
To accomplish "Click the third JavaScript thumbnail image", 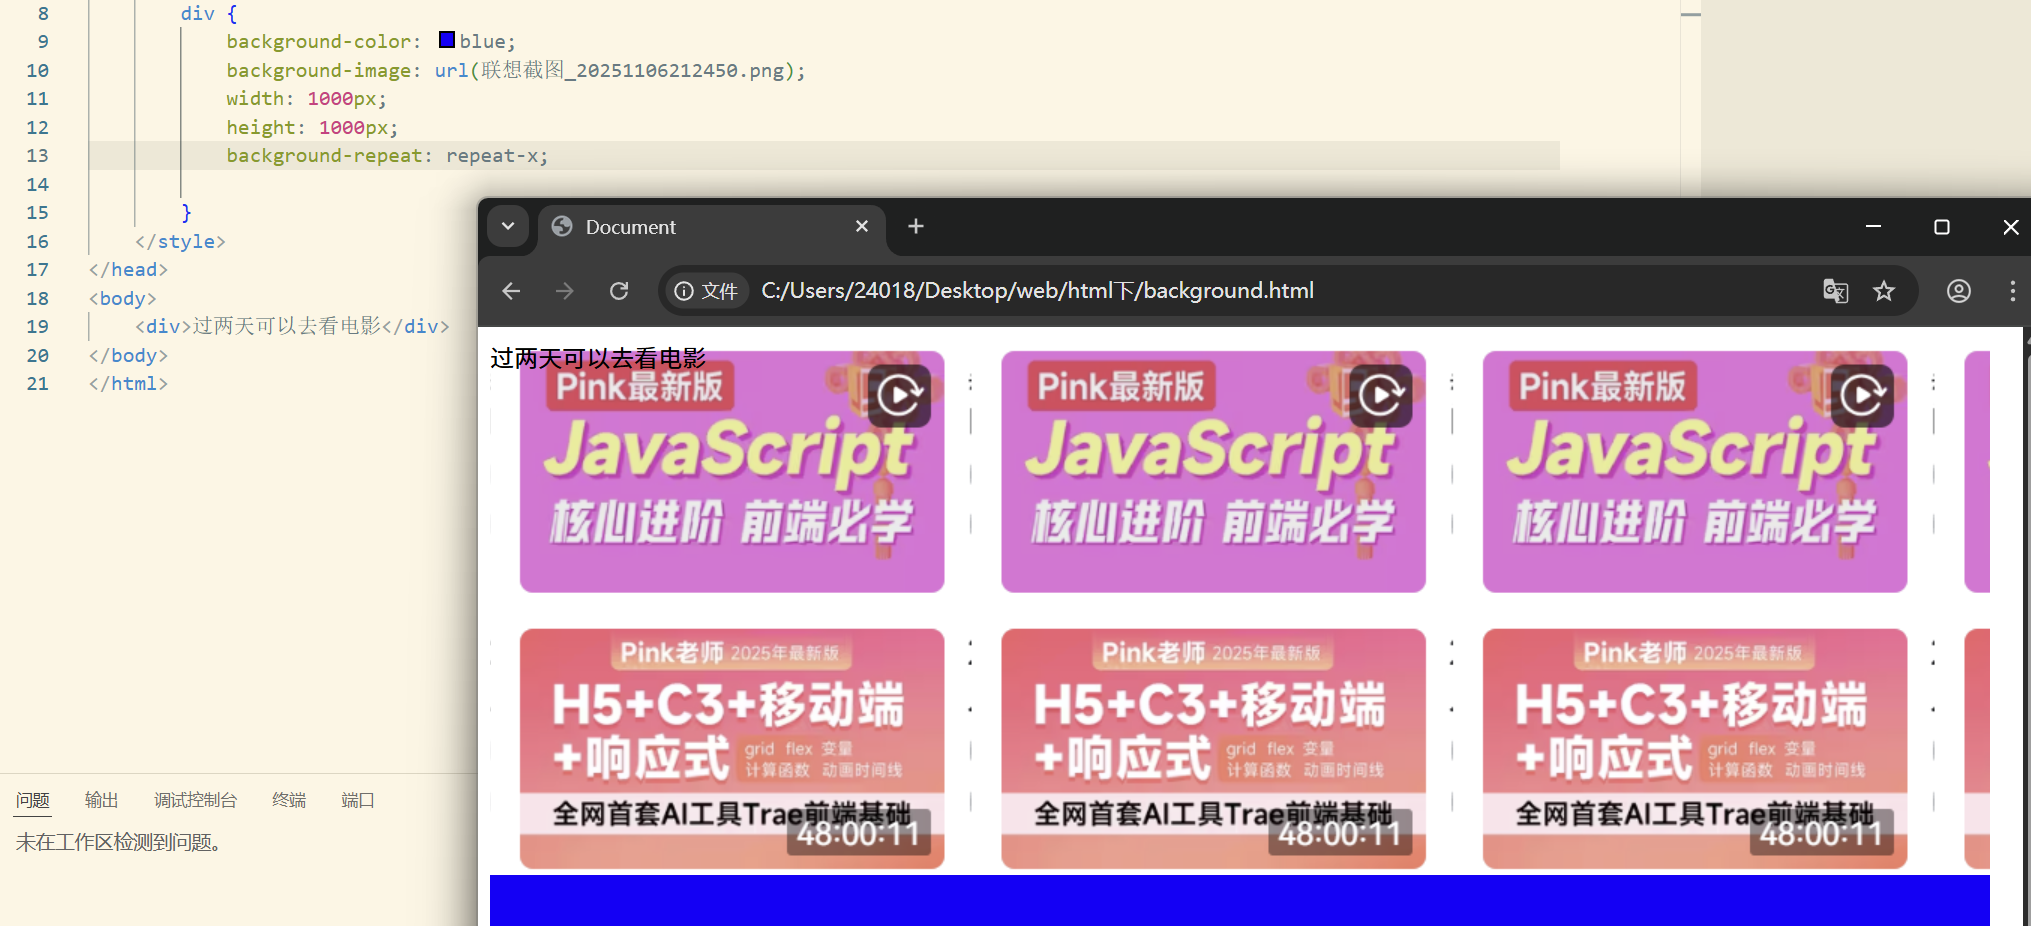I will coord(1695,472).
